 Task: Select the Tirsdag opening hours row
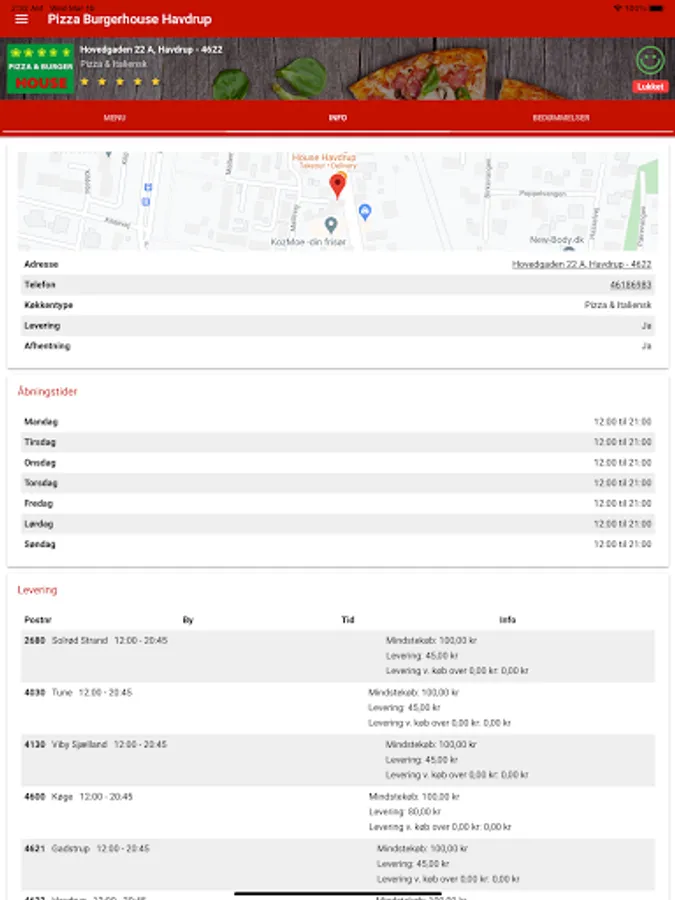click(x=338, y=442)
